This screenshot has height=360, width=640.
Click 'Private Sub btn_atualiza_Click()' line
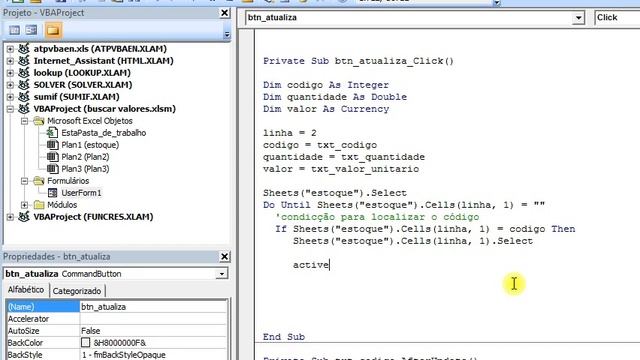click(x=358, y=61)
